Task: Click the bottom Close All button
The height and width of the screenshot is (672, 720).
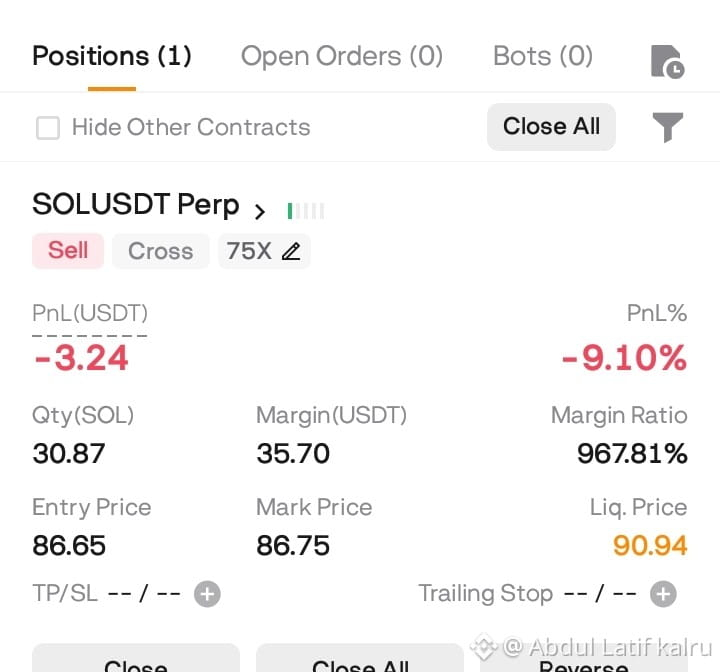Action: point(360,658)
